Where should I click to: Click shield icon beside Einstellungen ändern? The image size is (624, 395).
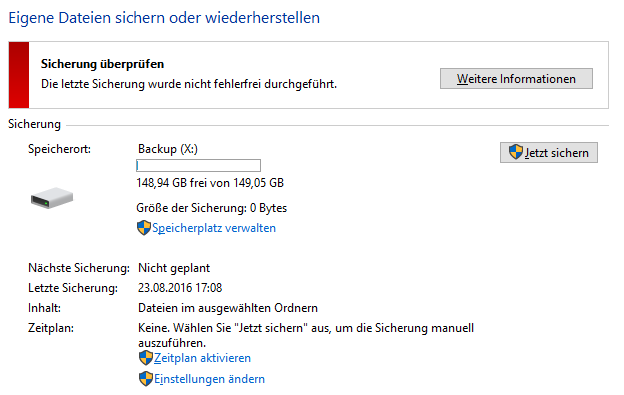tap(146, 379)
